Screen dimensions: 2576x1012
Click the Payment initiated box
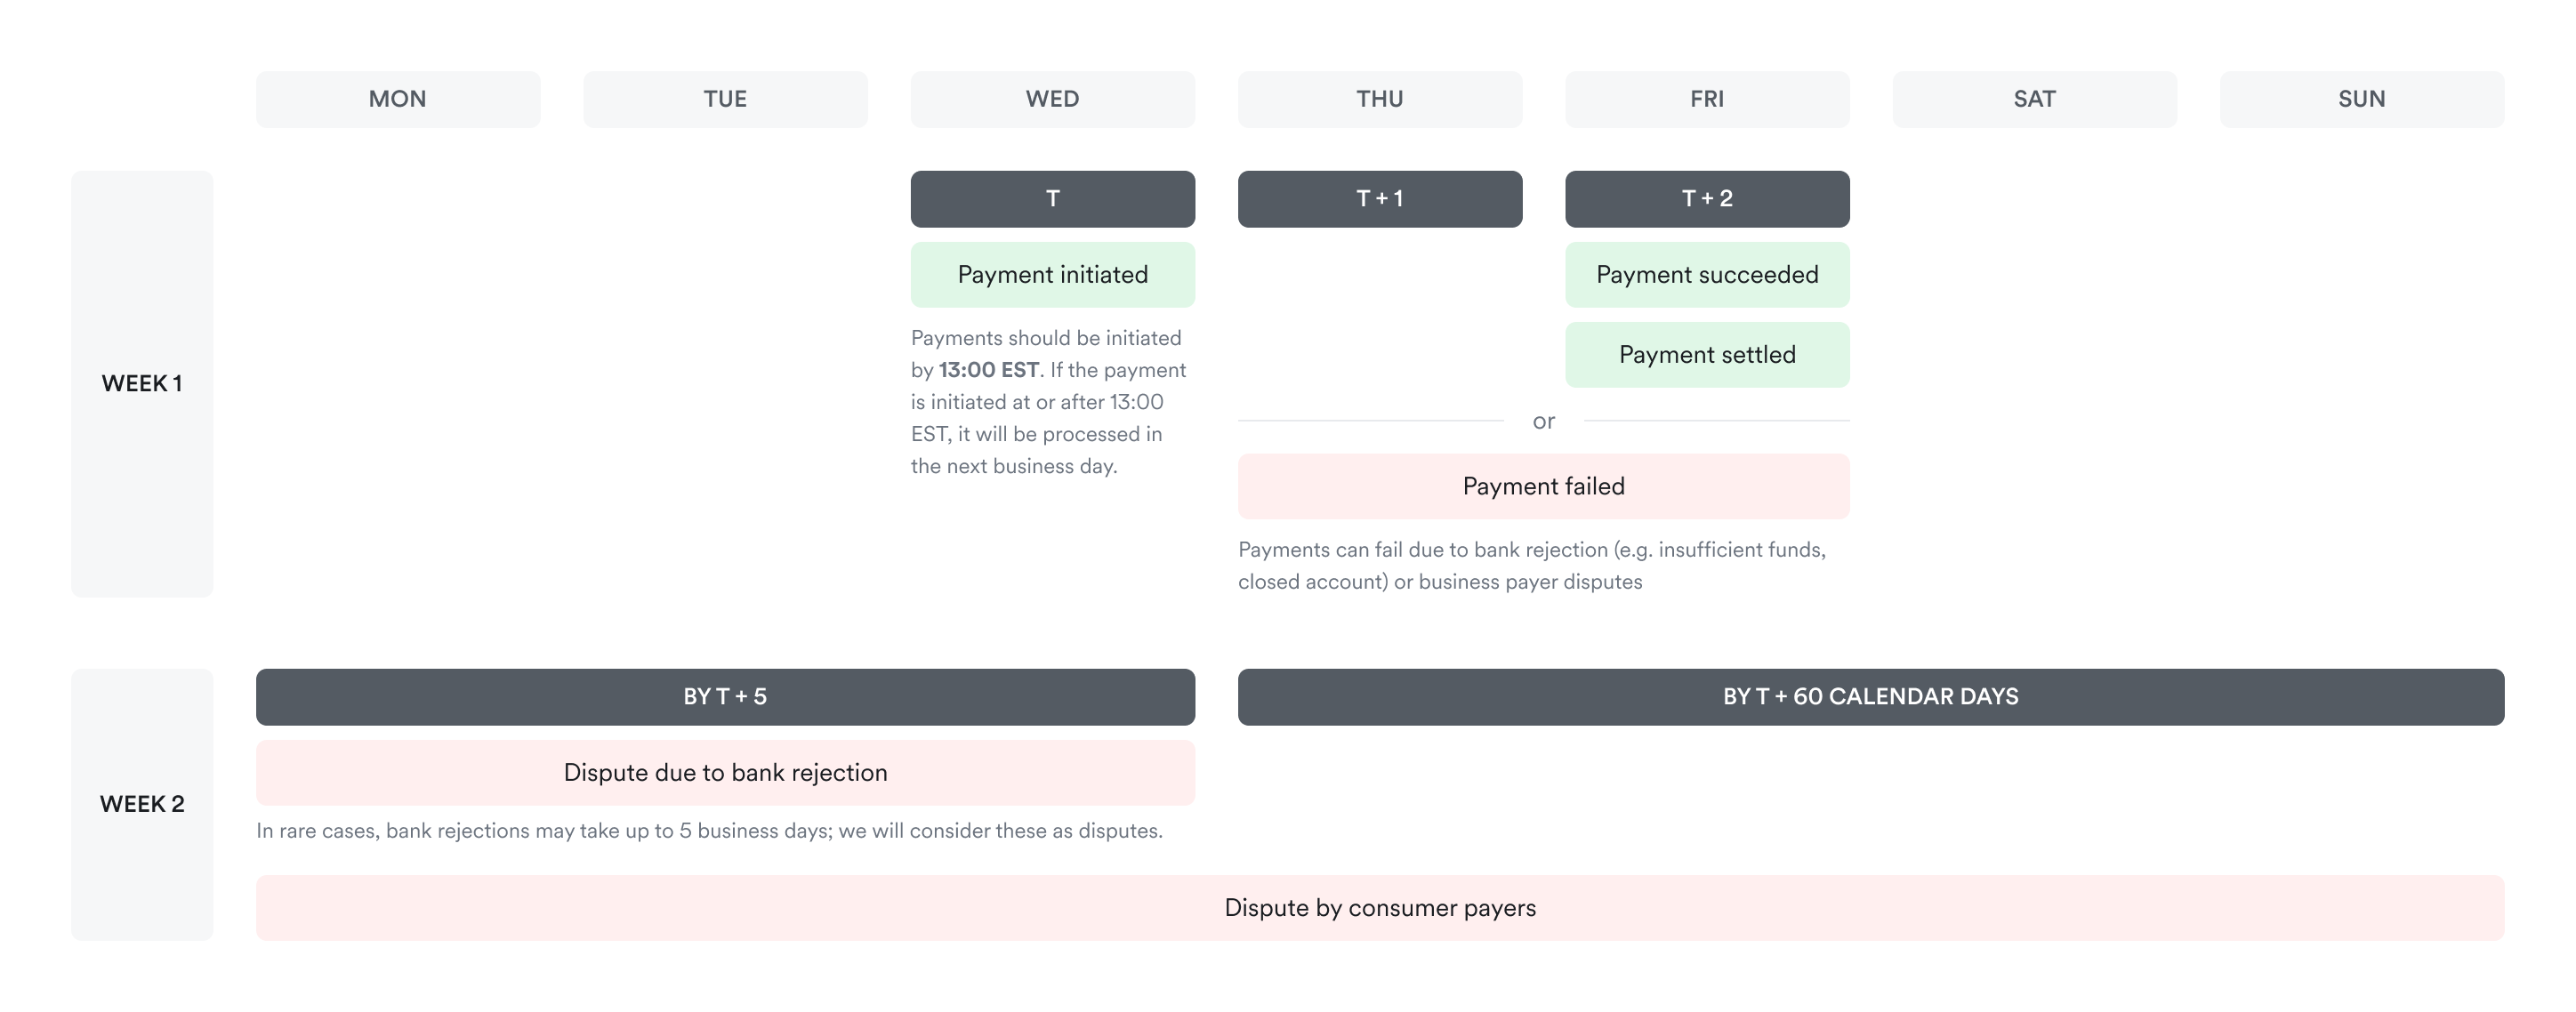(1052, 275)
